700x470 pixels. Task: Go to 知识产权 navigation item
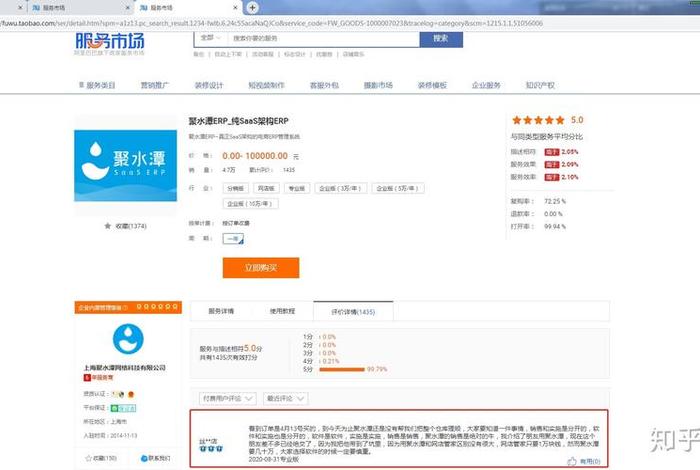tap(540, 85)
